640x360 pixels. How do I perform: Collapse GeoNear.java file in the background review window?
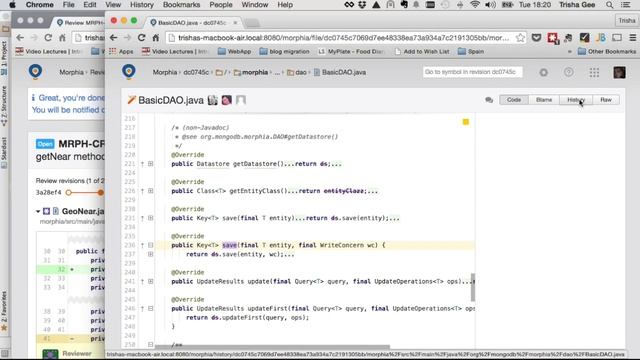coord(38,211)
